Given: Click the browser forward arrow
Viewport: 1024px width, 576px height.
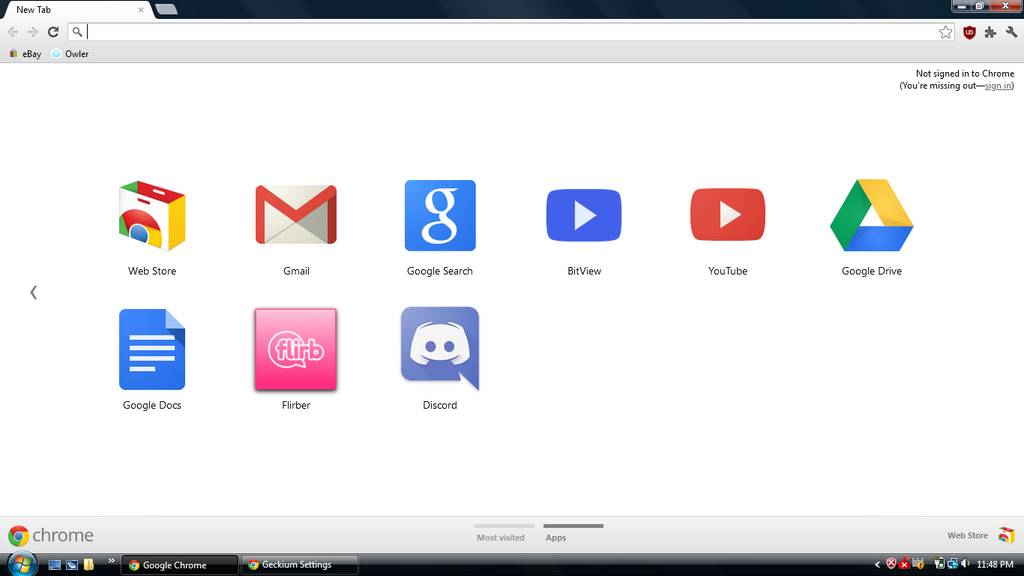Looking at the screenshot, I should click(x=33, y=31).
